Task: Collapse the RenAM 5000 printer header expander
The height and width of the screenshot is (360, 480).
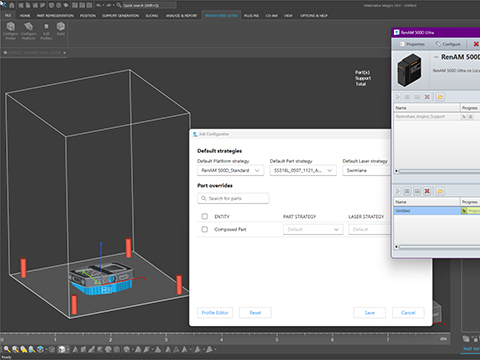Action: 436,57
